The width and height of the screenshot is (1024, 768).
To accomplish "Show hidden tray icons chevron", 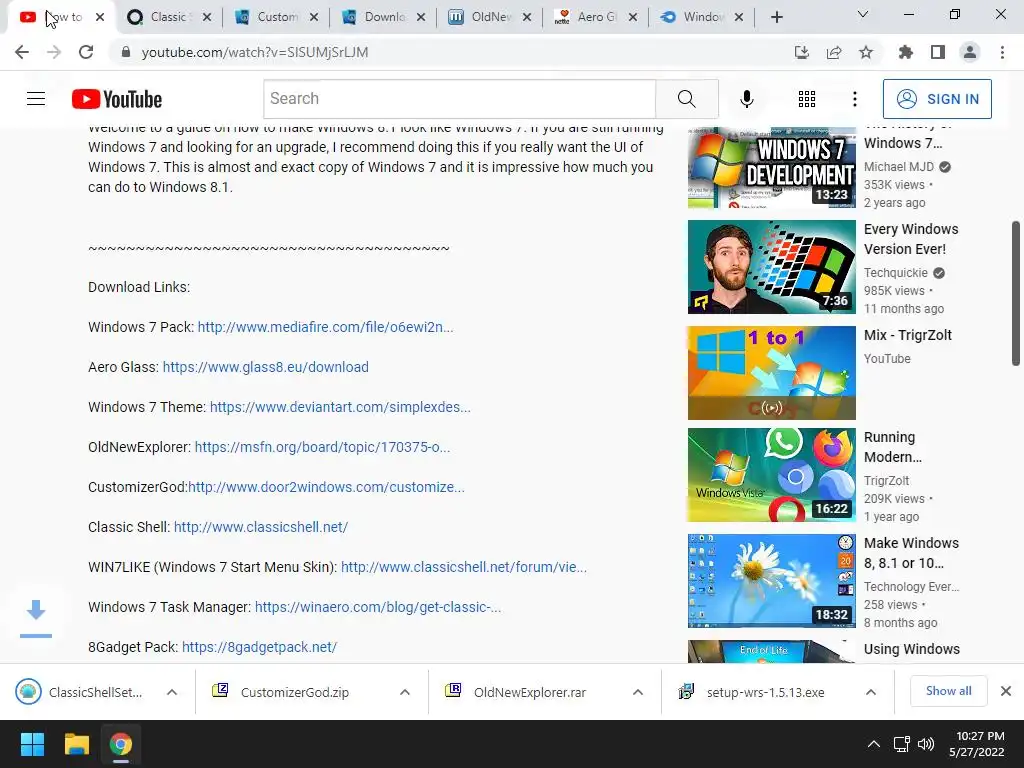I will click(x=873, y=744).
